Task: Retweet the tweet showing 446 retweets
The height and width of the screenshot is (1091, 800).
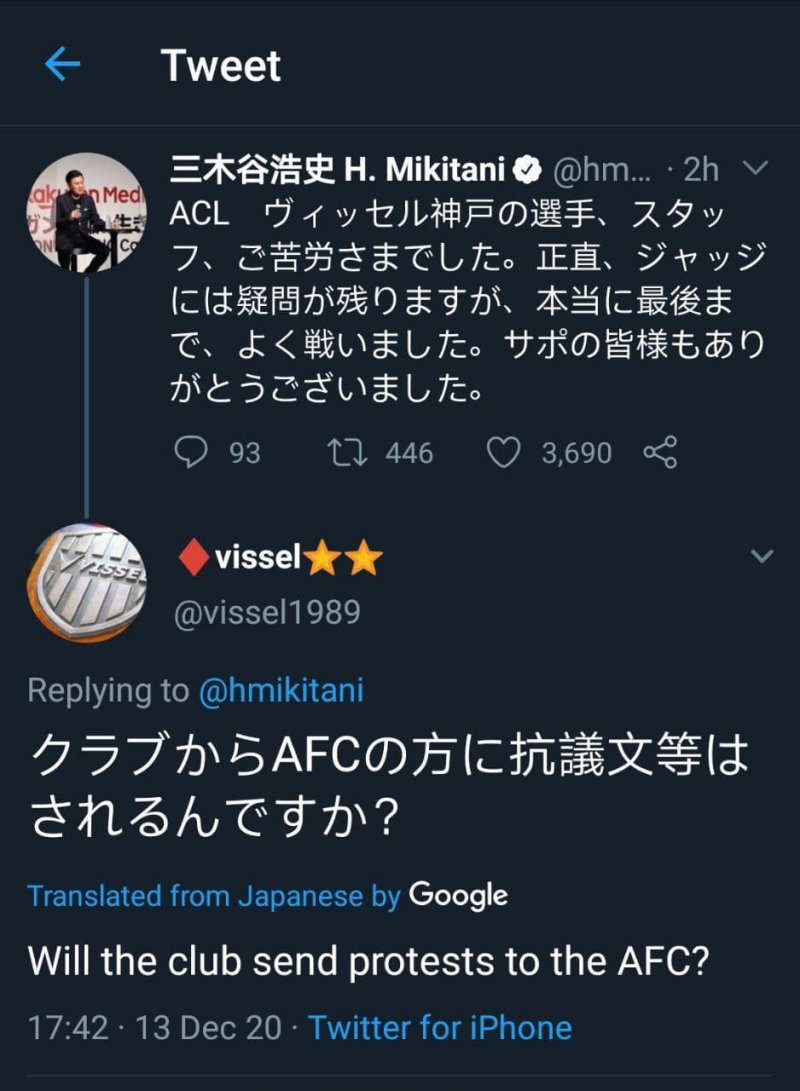Action: 346,453
